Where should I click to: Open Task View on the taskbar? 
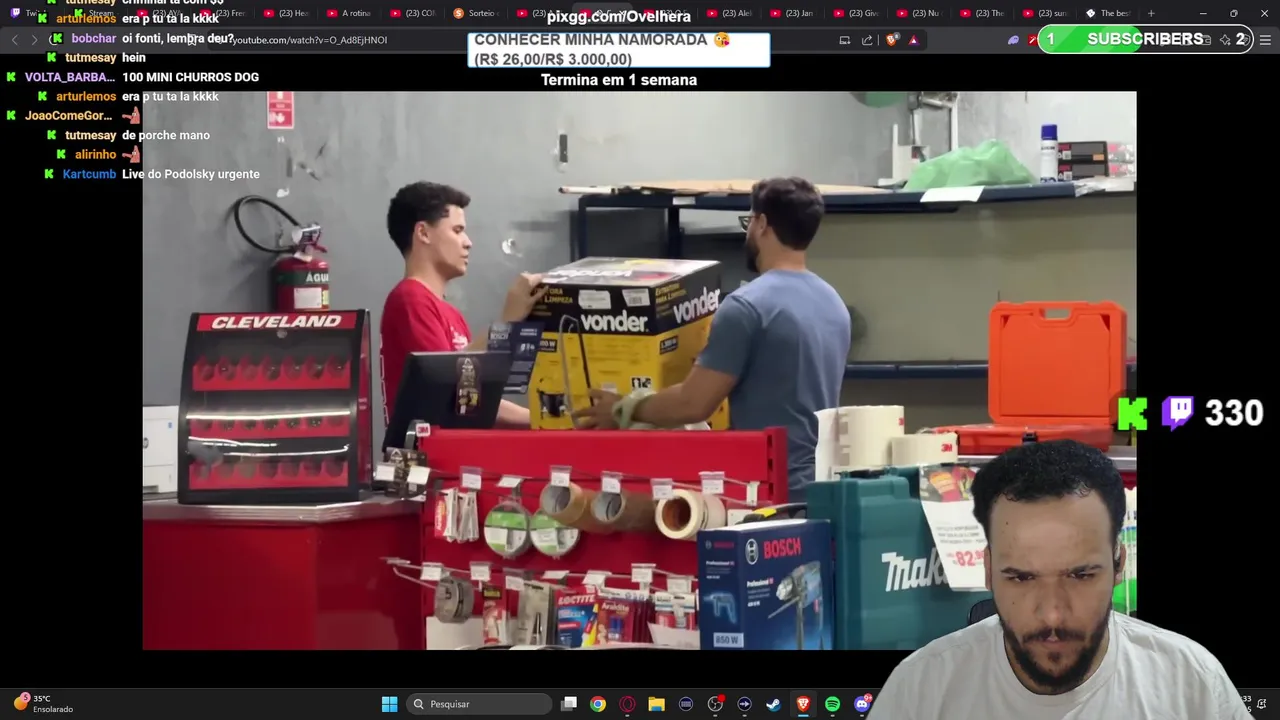coord(569,704)
